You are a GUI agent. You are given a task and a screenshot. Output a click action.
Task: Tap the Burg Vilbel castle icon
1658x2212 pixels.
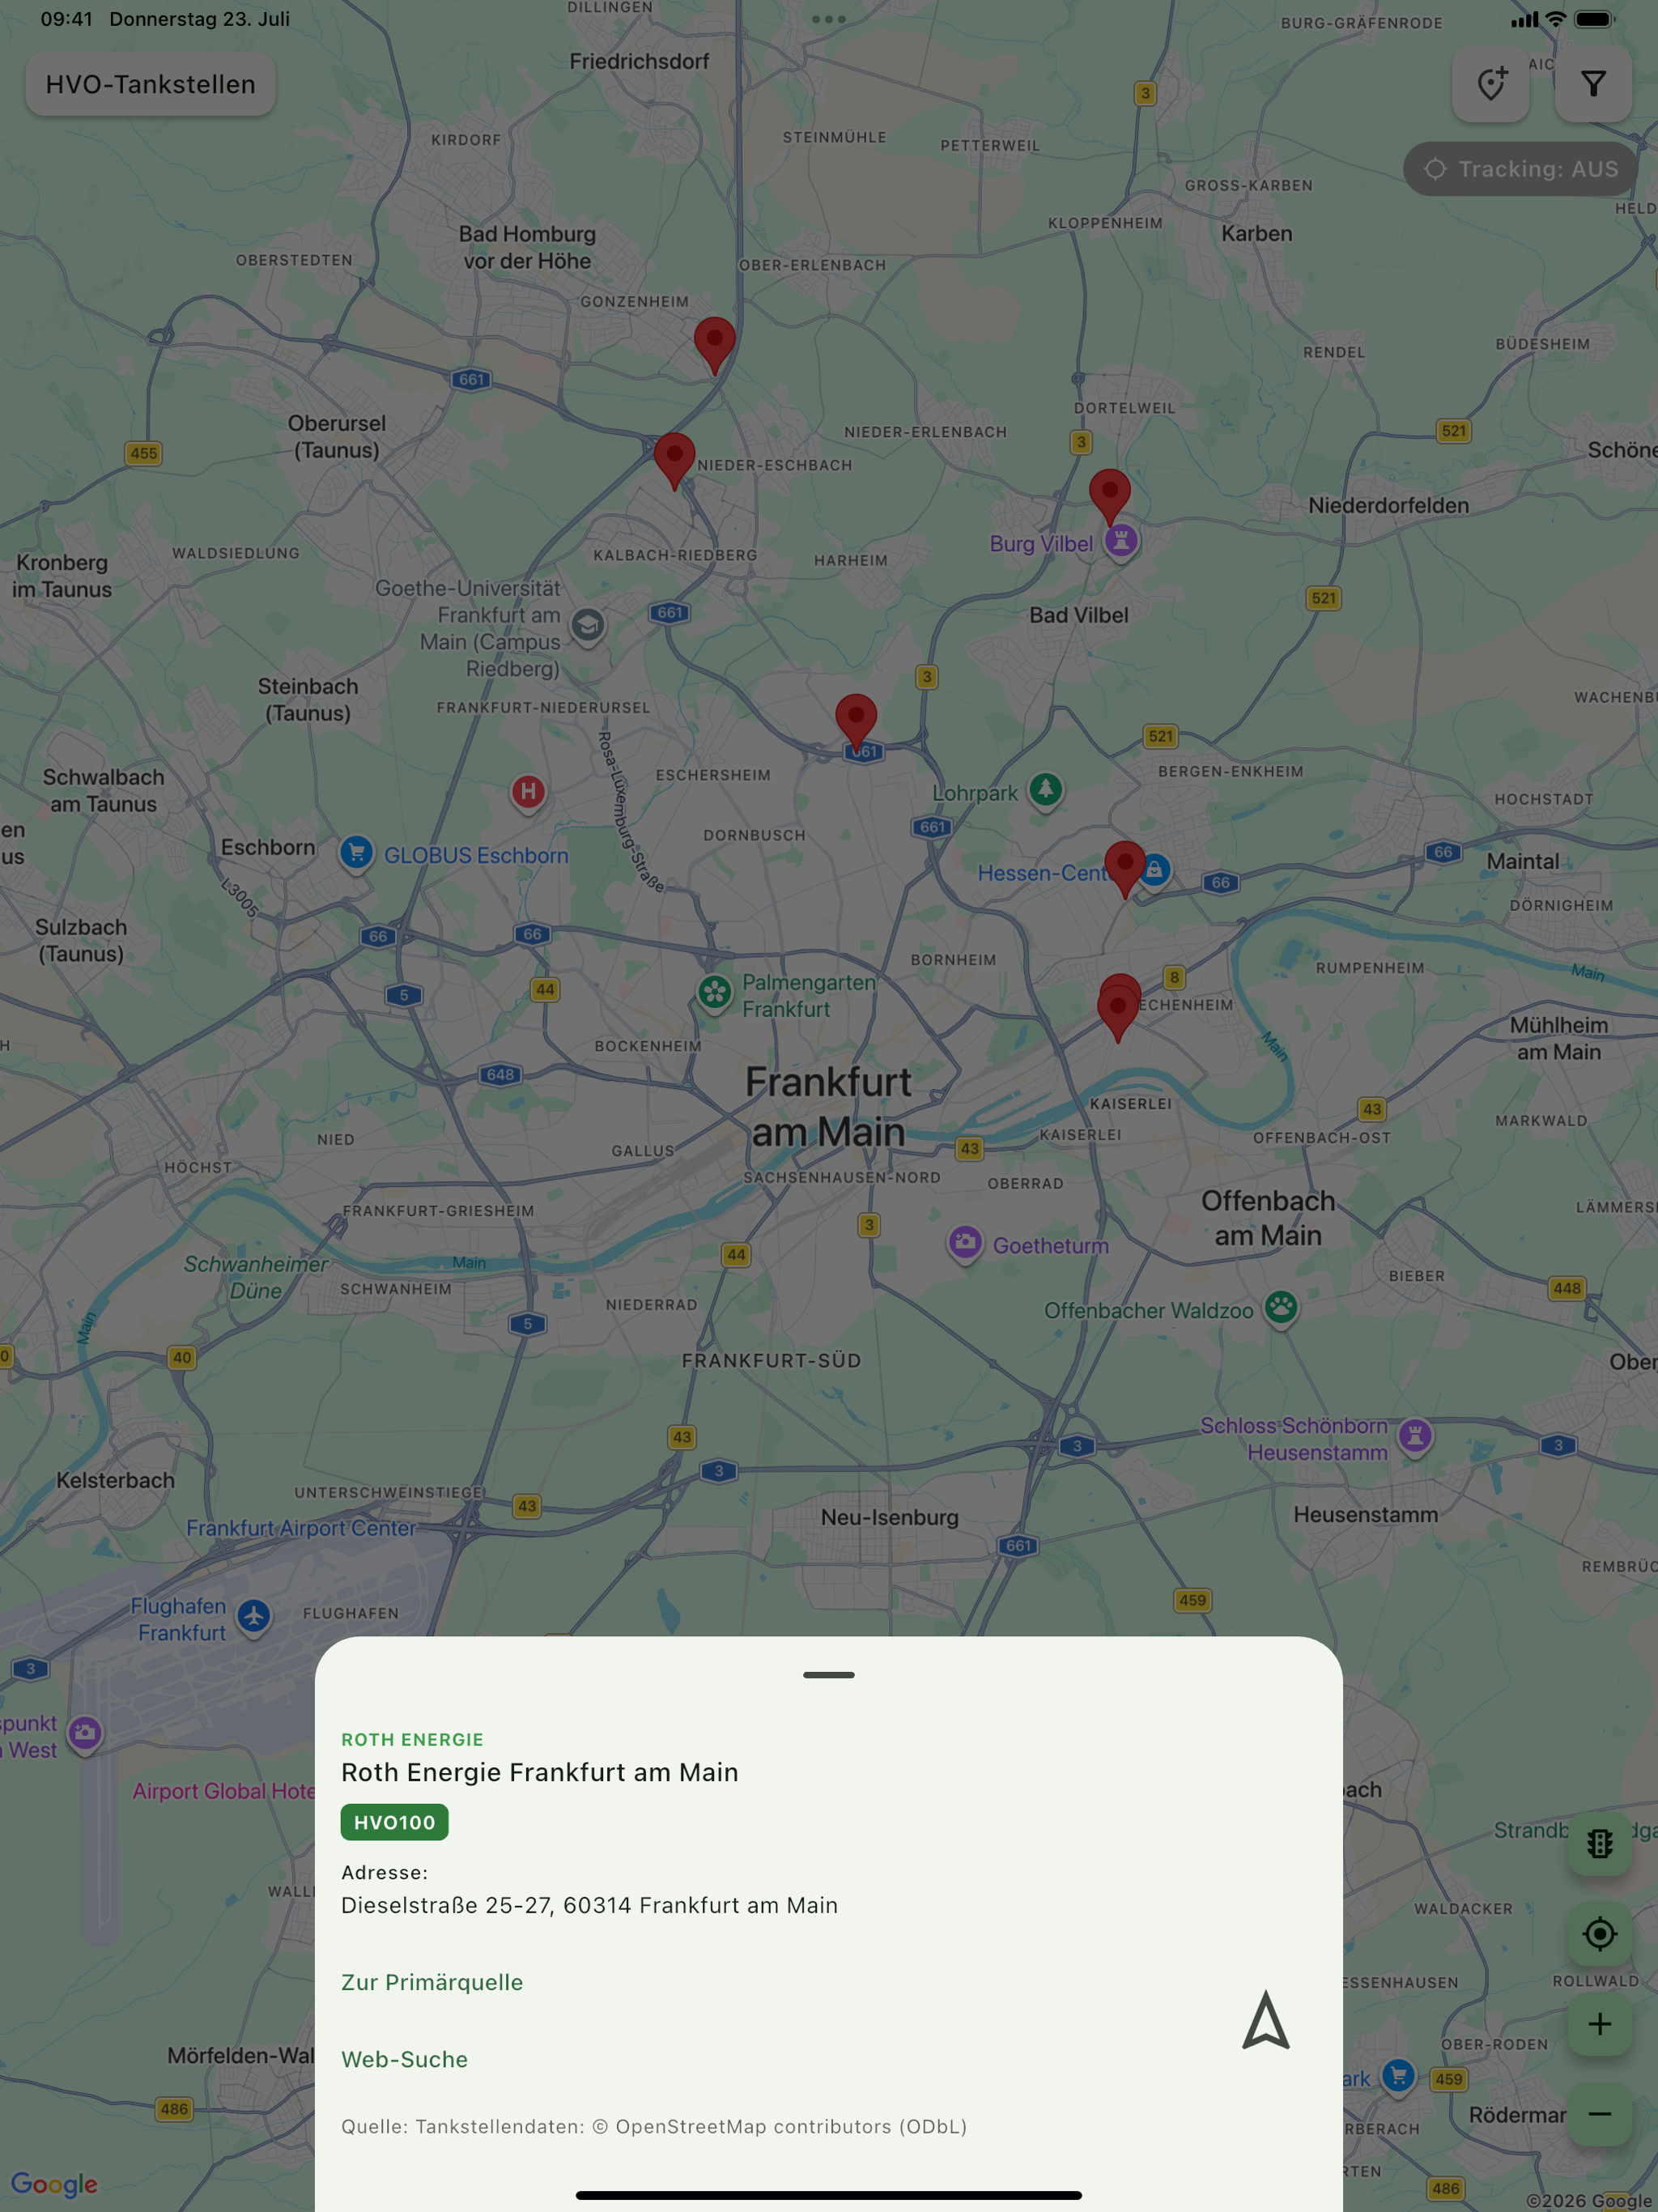pyautogui.click(x=1120, y=542)
